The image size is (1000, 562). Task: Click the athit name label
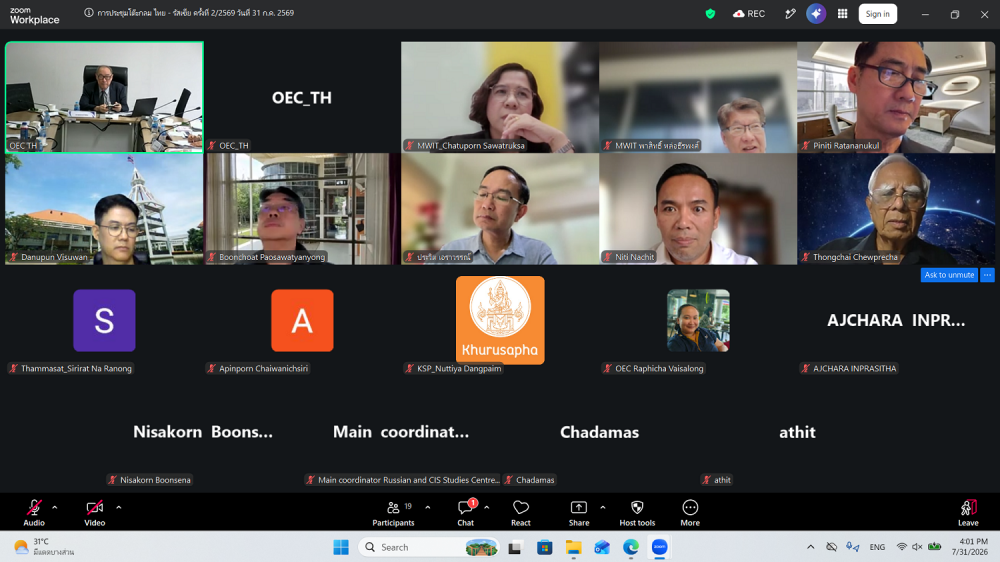(717, 480)
